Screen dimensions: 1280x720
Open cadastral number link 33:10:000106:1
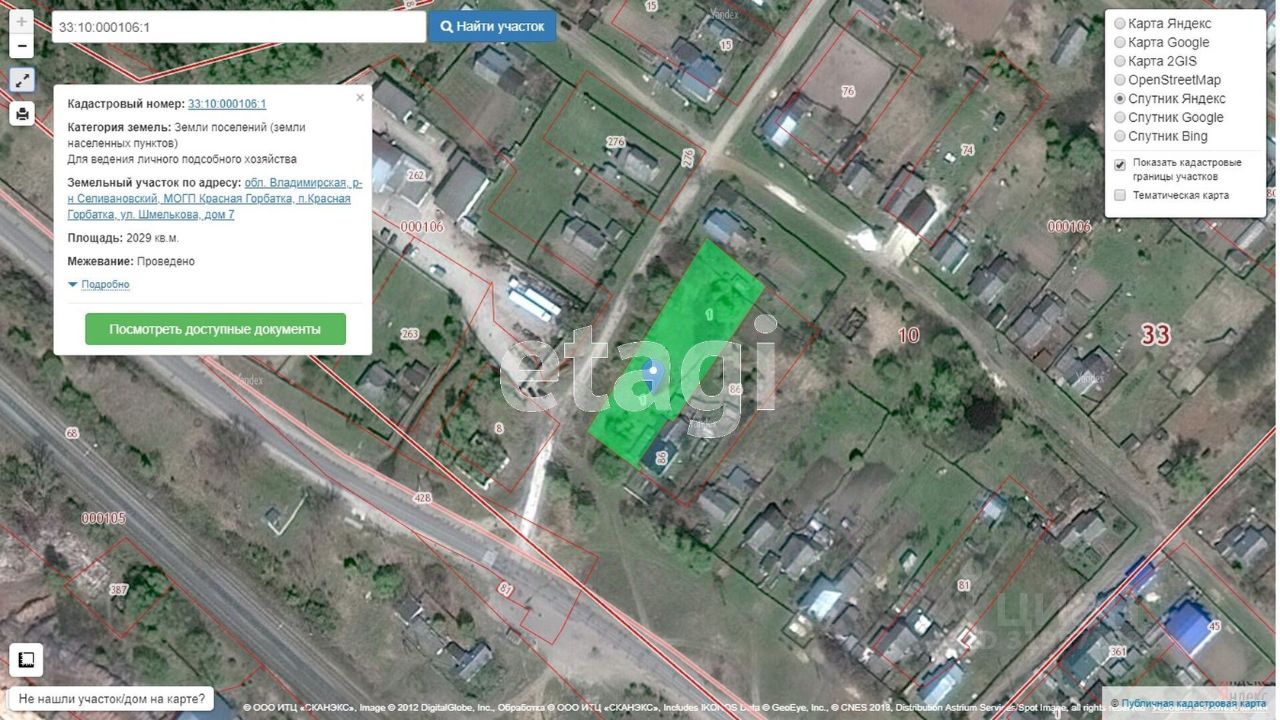click(x=227, y=104)
